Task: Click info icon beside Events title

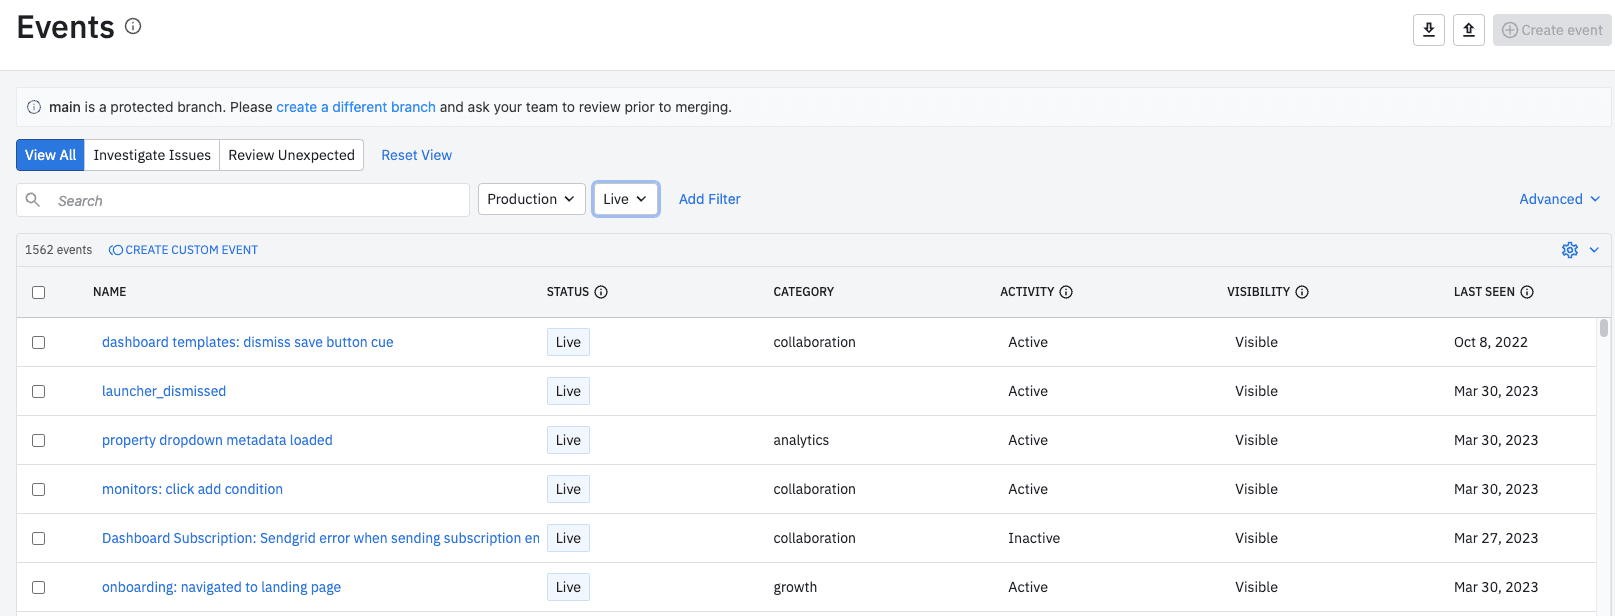Action: [x=133, y=27]
